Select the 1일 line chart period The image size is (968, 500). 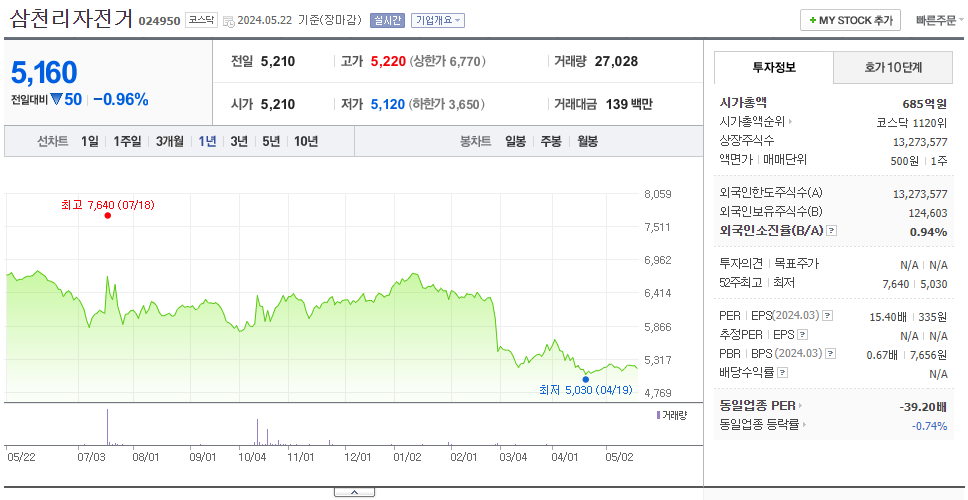tap(90, 141)
